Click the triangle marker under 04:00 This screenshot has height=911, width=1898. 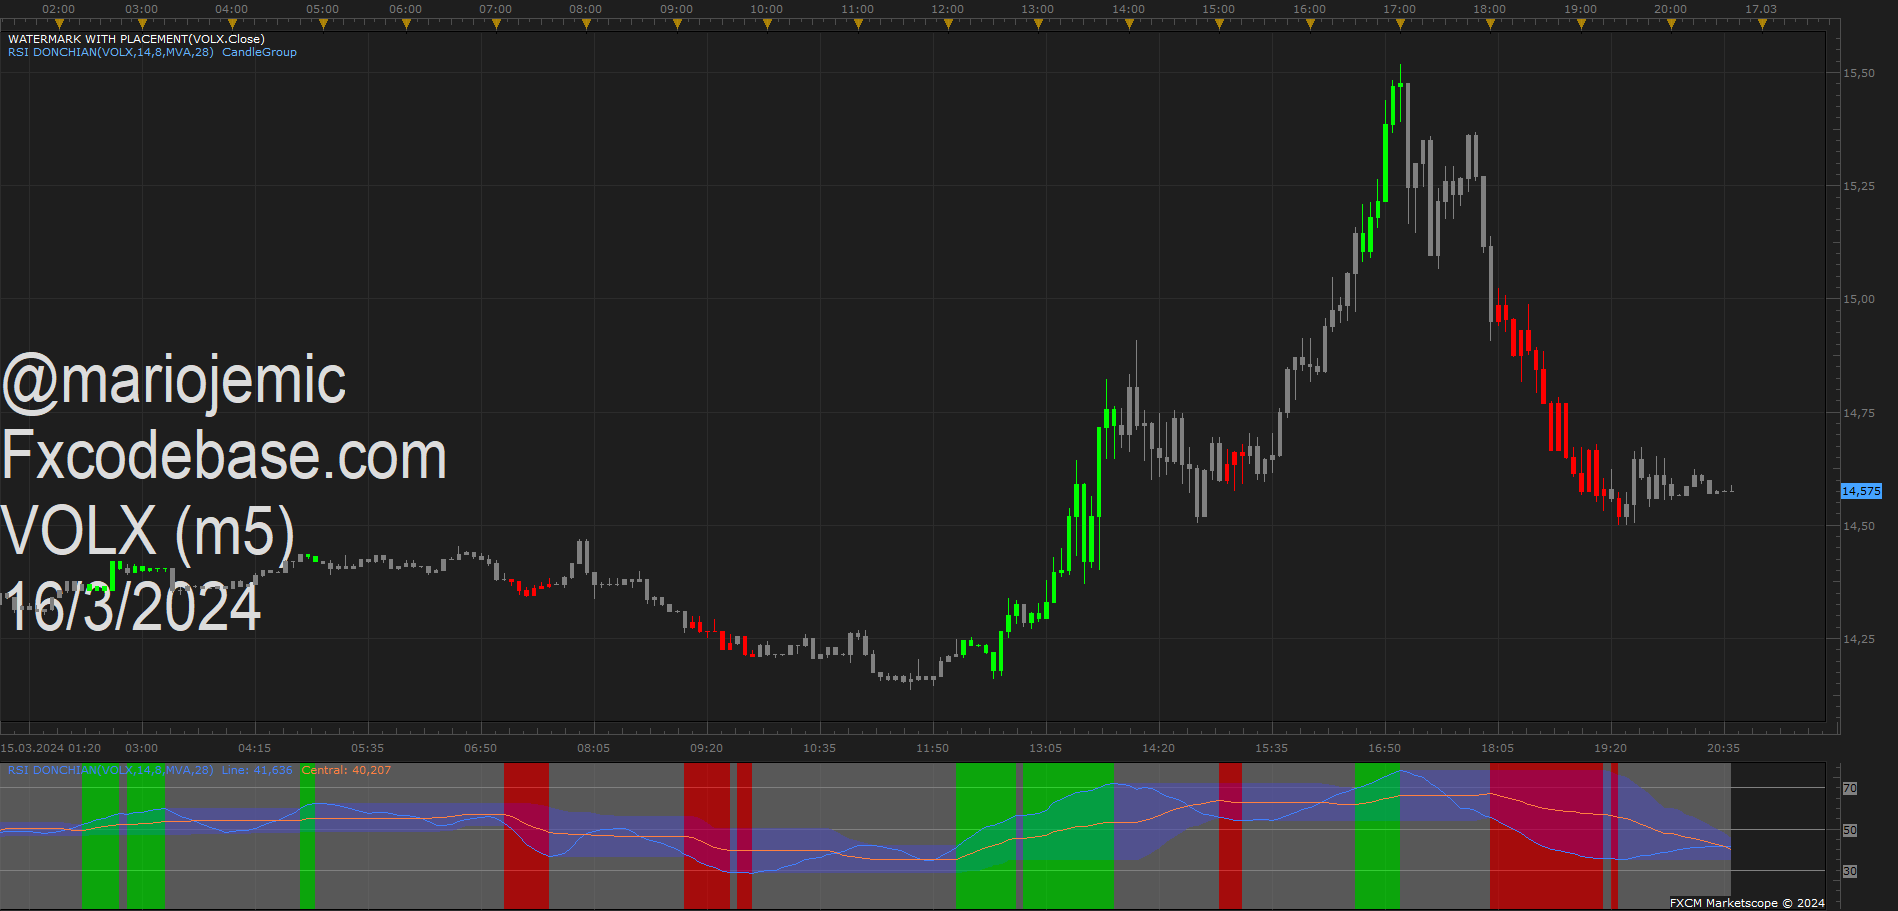coord(232,24)
